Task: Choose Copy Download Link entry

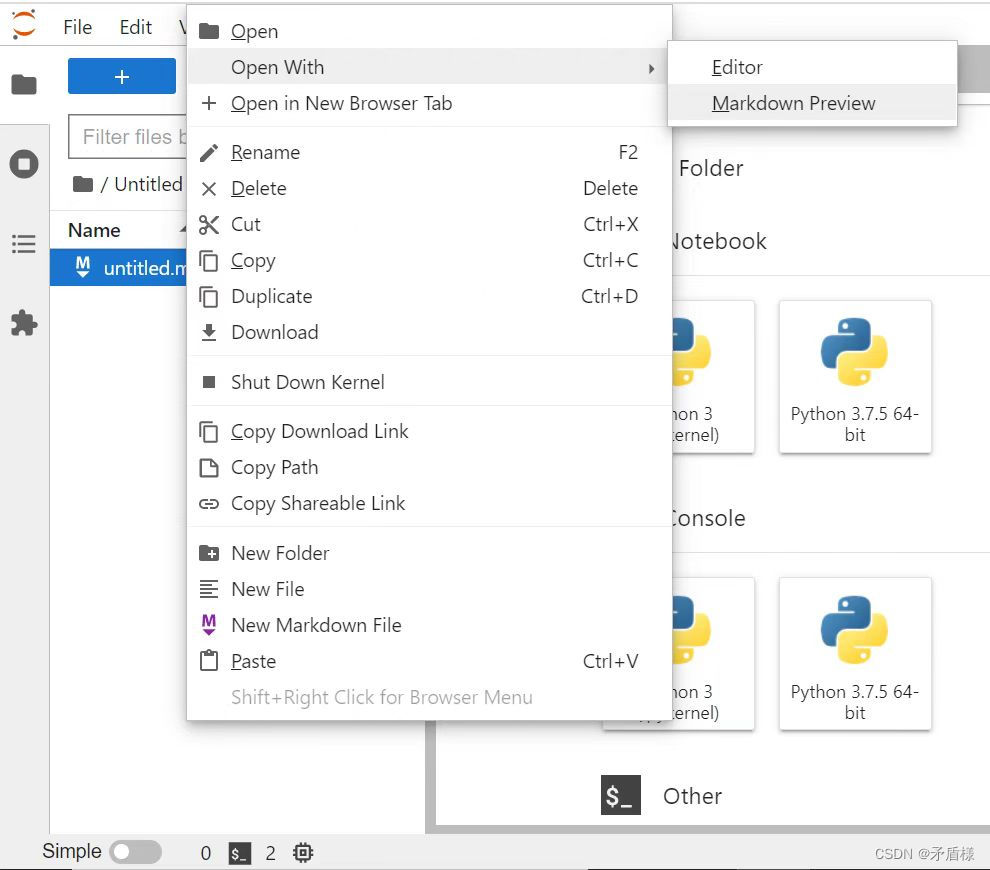Action: coord(429,431)
